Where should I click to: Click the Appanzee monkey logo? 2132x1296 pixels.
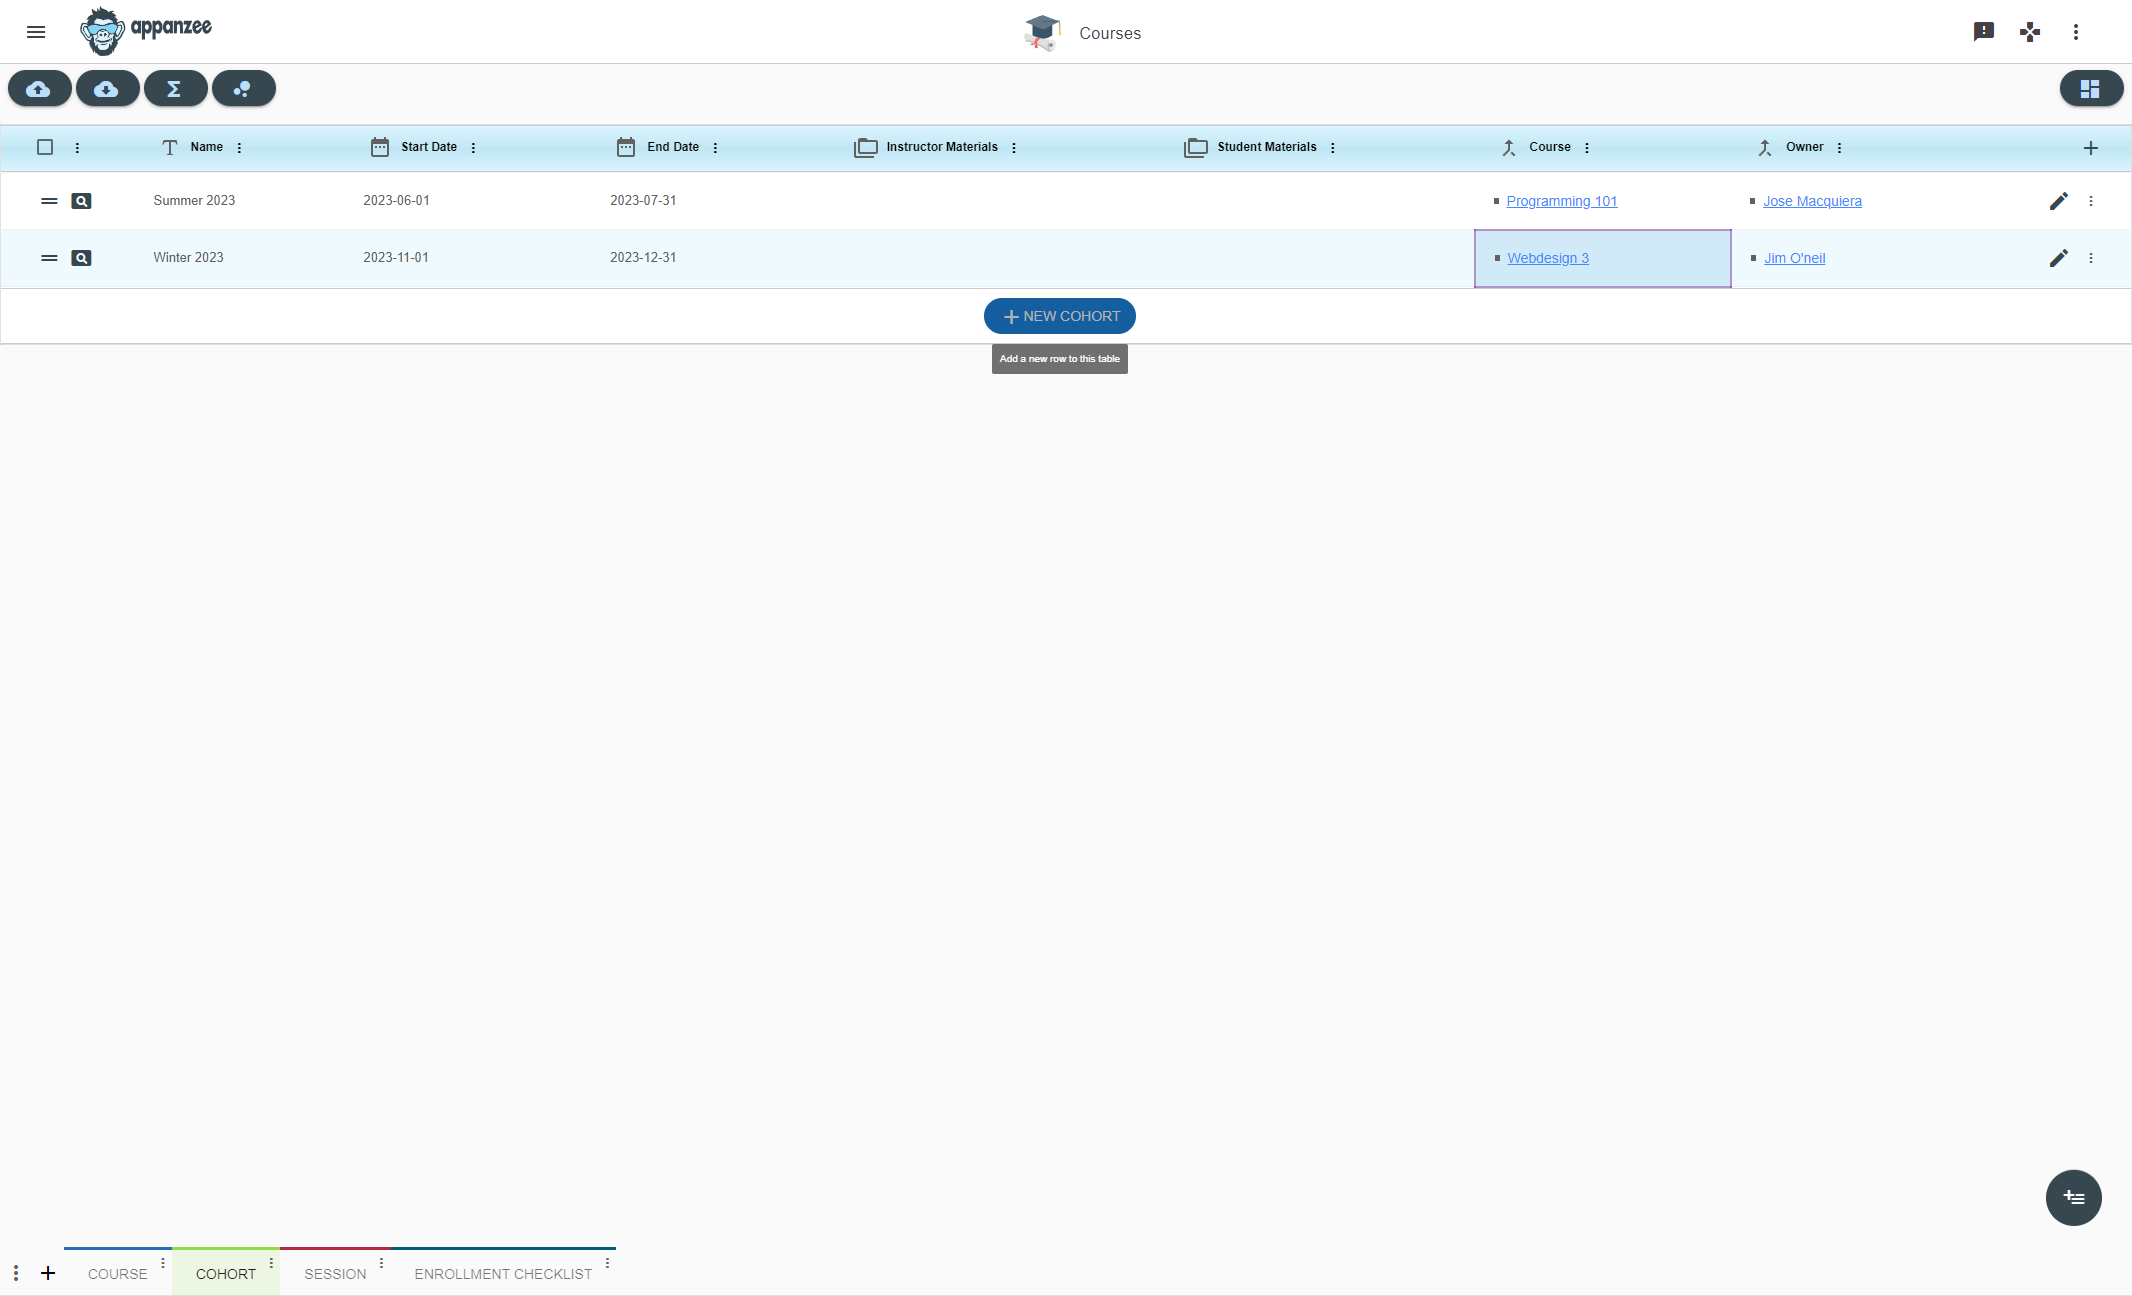146,31
